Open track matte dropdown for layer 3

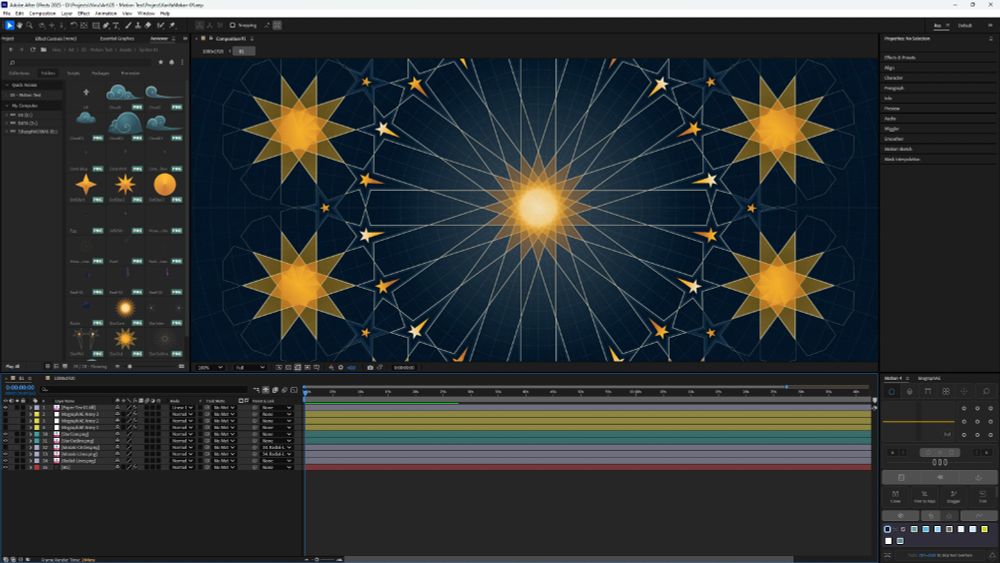(224, 421)
